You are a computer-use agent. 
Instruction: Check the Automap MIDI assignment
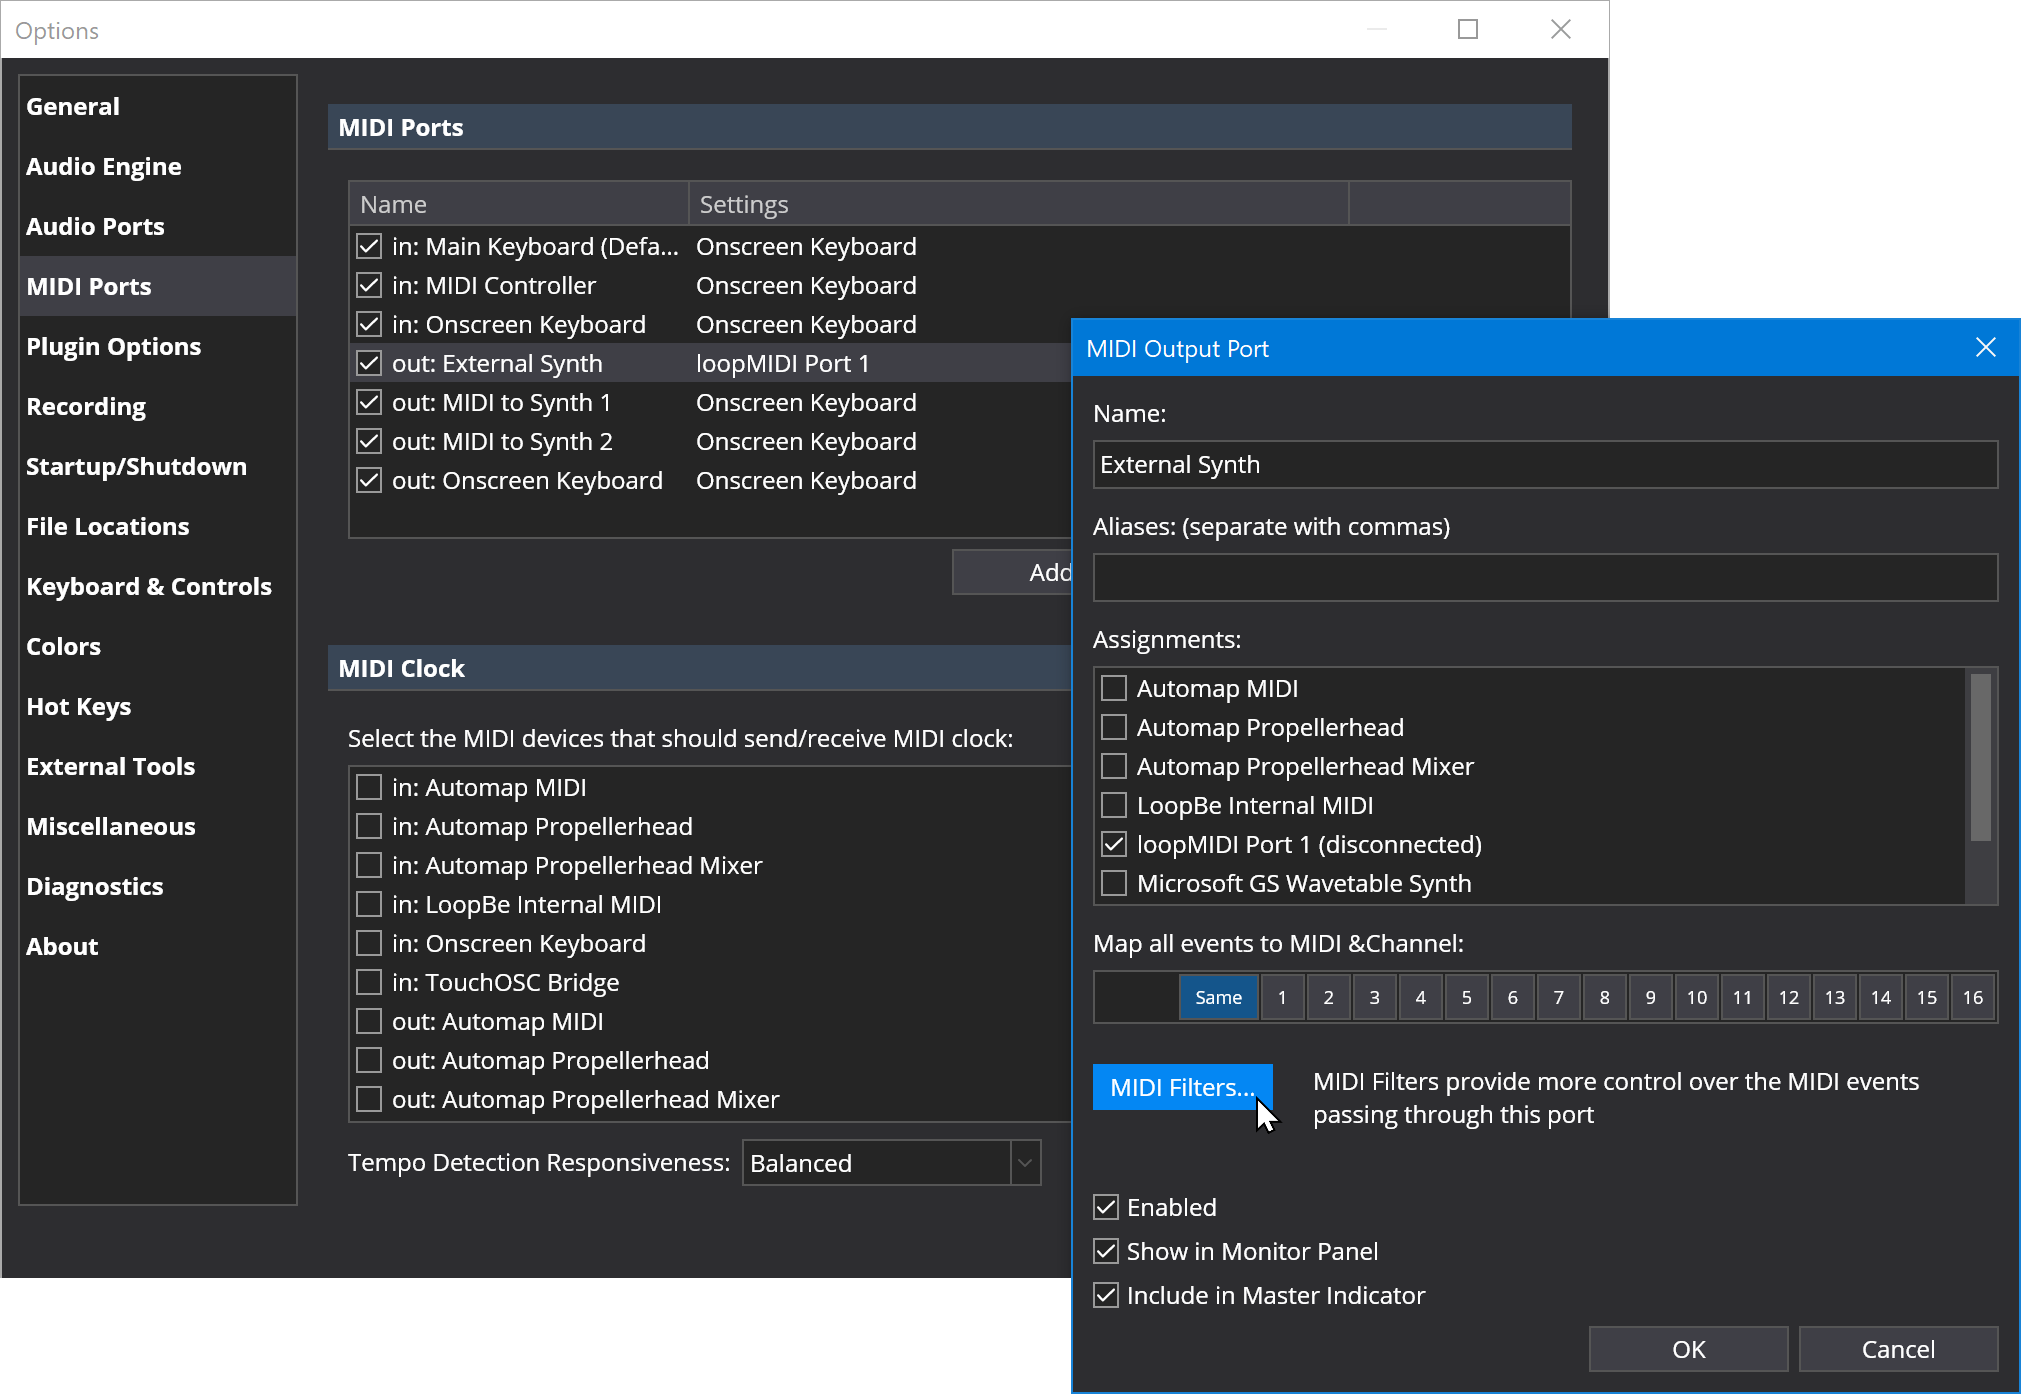tap(1114, 688)
